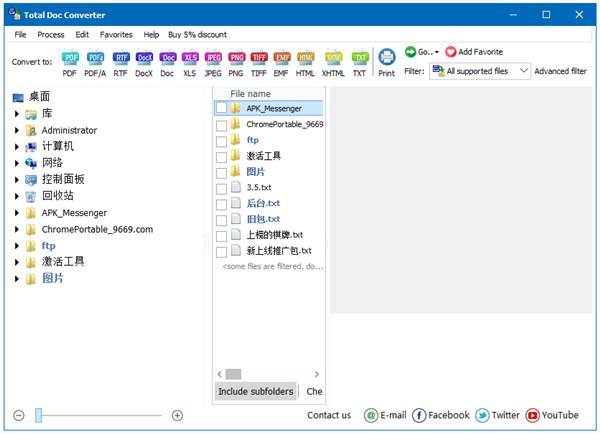Check the ftp folder checkbox in file list
Screen dimensions: 600x434
coord(222,141)
